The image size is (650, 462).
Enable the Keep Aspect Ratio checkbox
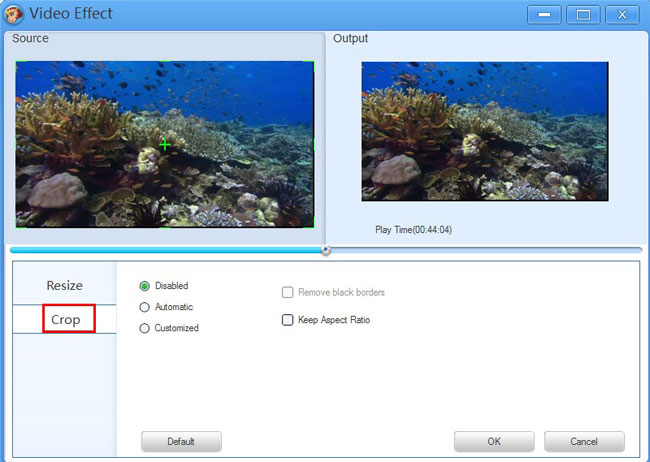288,320
